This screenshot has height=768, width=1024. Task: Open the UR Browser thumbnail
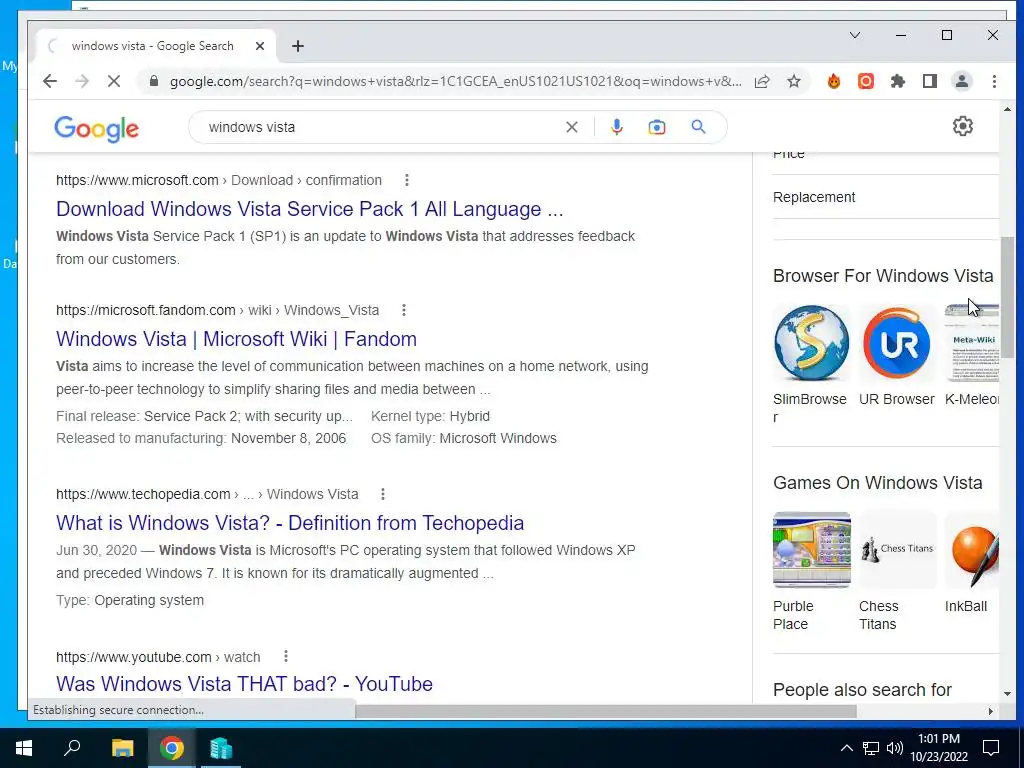point(897,343)
